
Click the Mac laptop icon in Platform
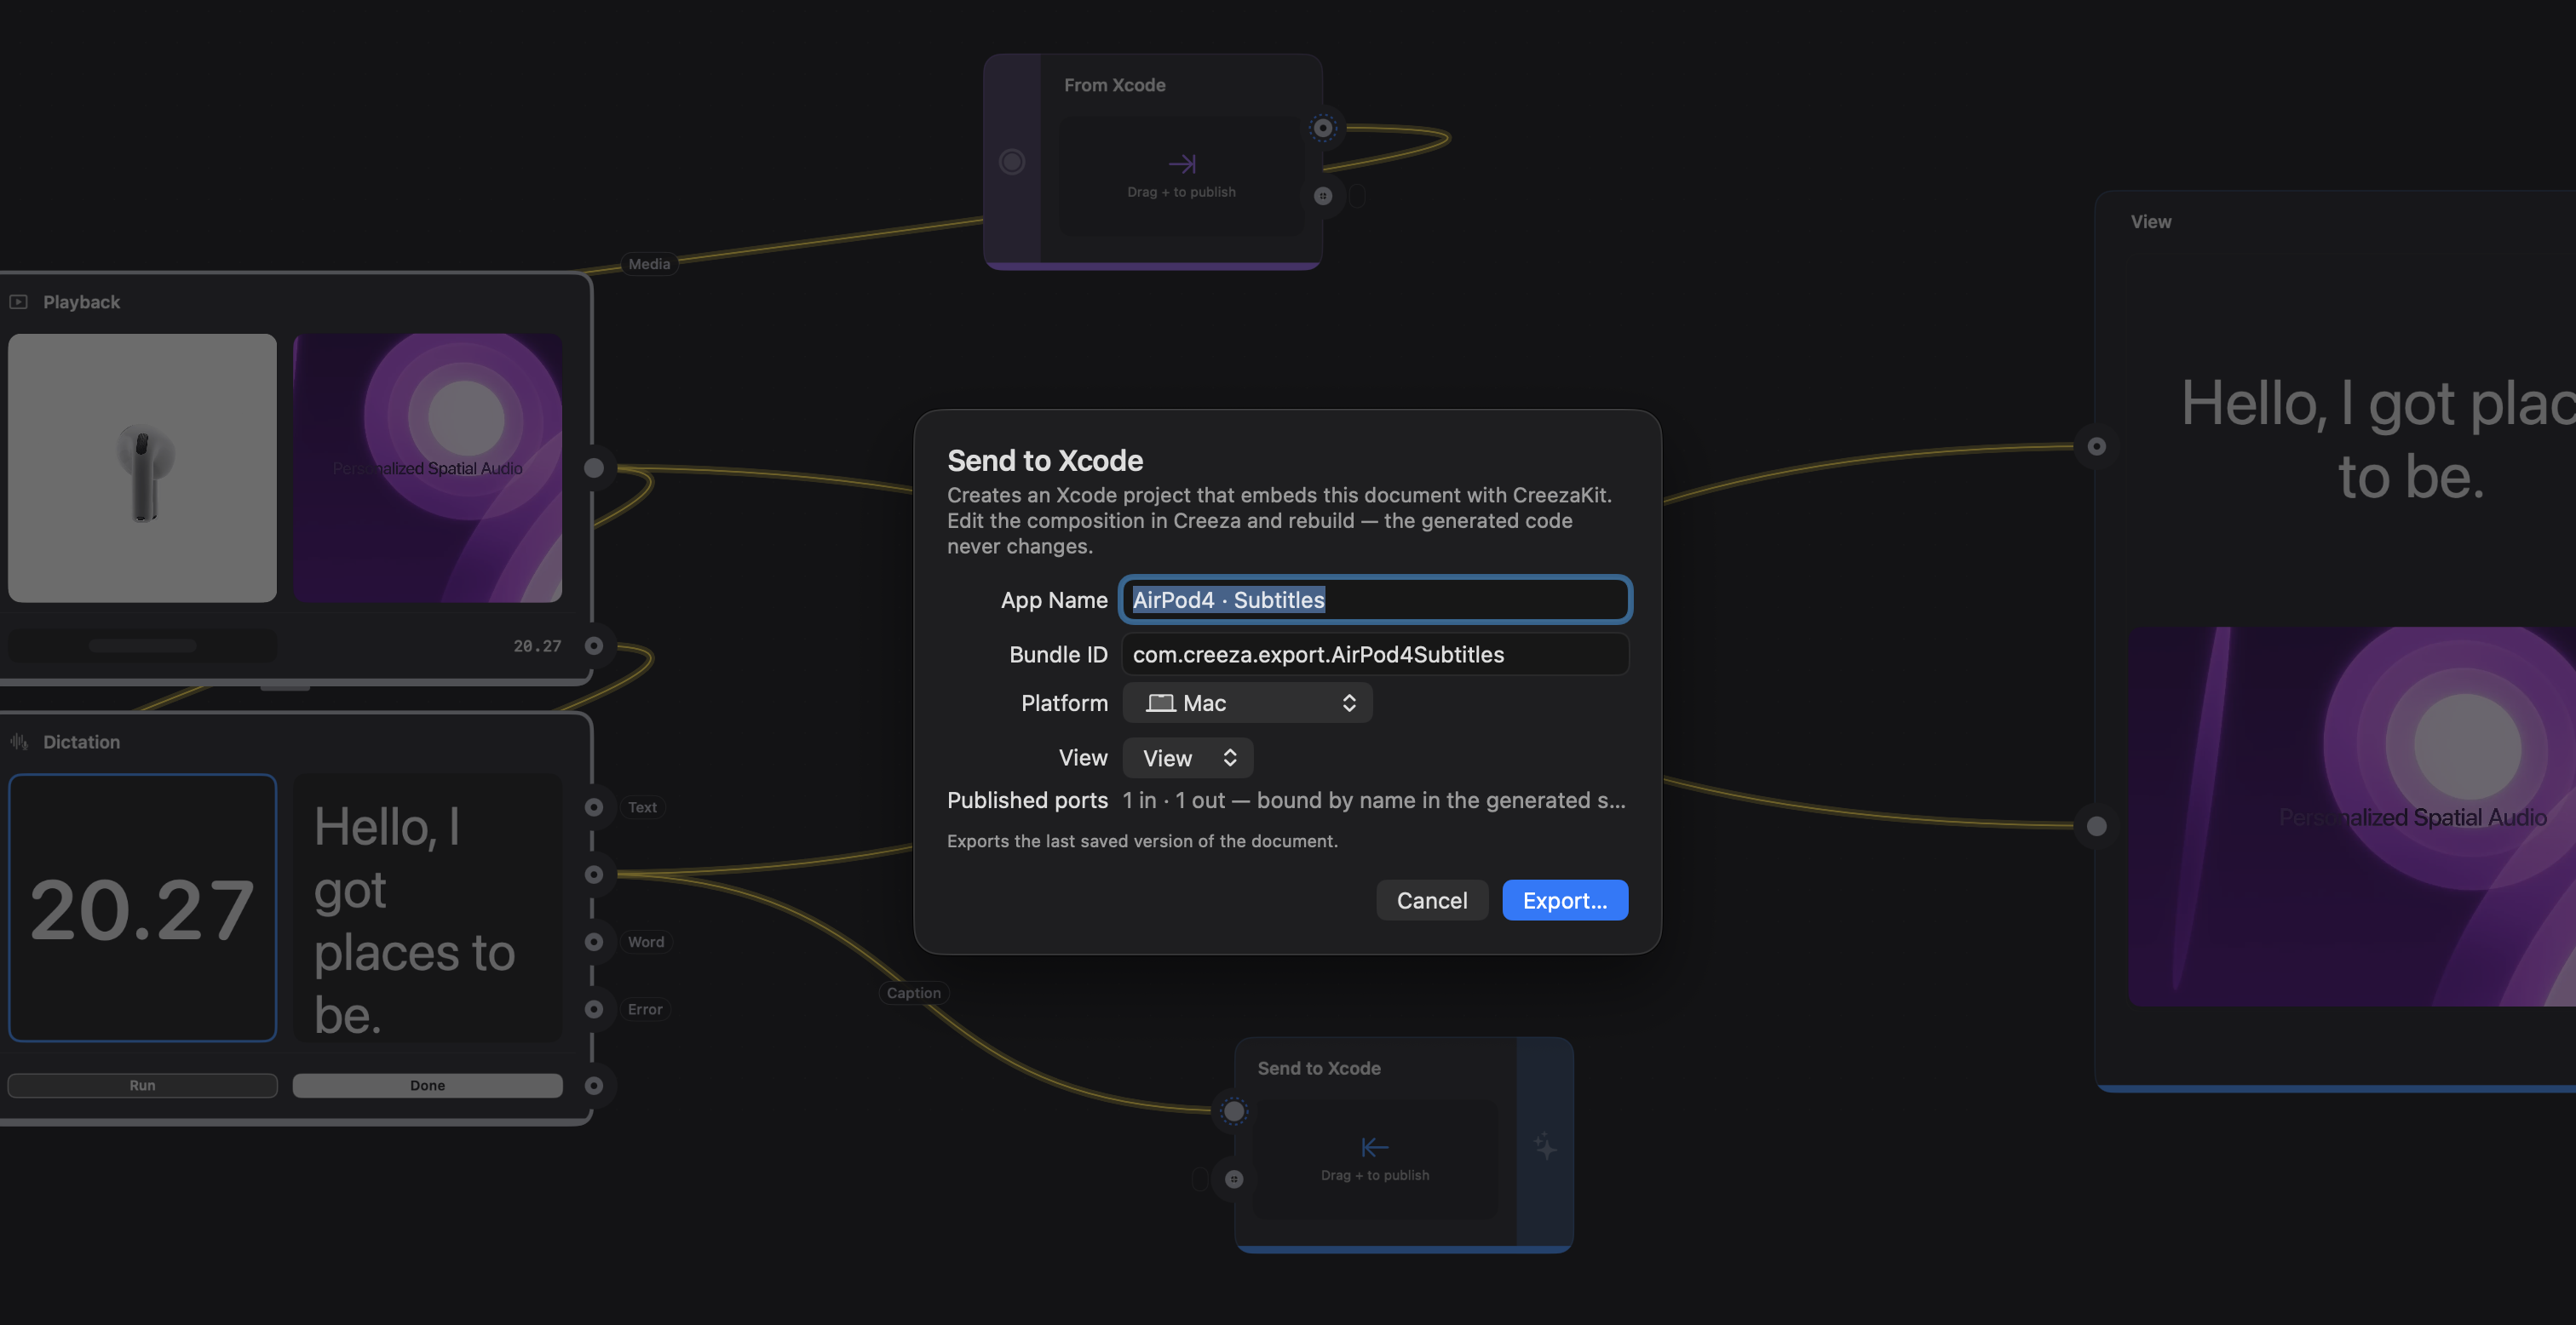1160,703
